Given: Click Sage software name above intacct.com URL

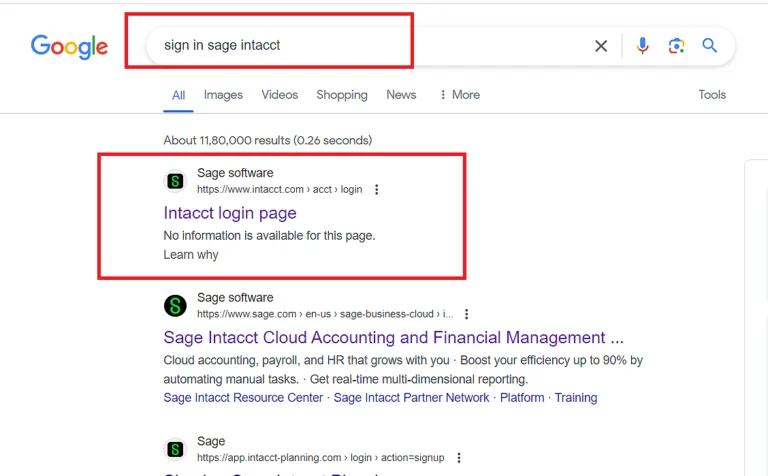Looking at the screenshot, I should (x=235, y=173).
